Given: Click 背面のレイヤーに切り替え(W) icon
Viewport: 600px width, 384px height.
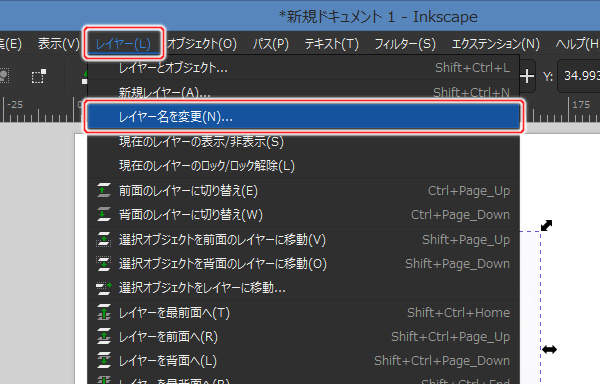Looking at the screenshot, I should (x=104, y=215).
